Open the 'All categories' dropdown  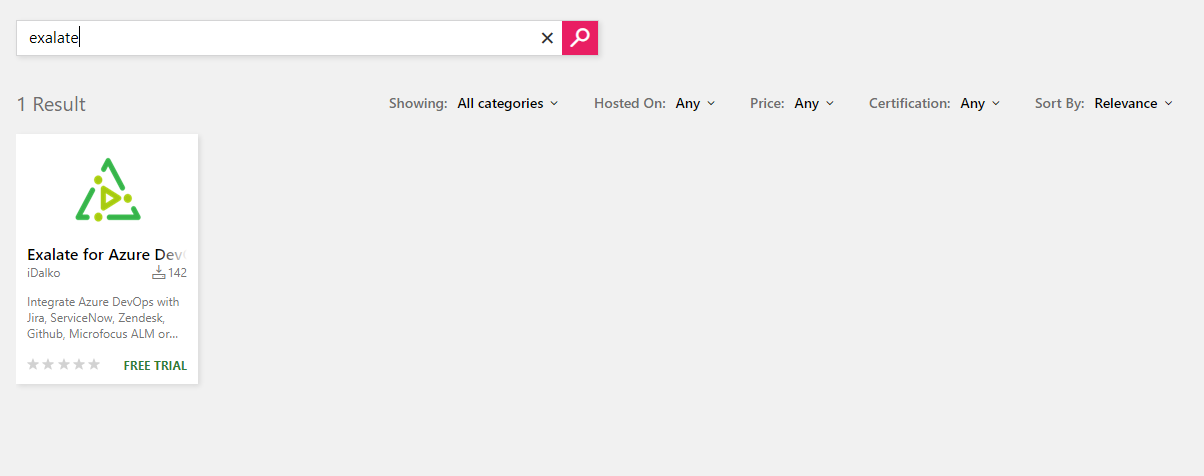[x=508, y=103]
